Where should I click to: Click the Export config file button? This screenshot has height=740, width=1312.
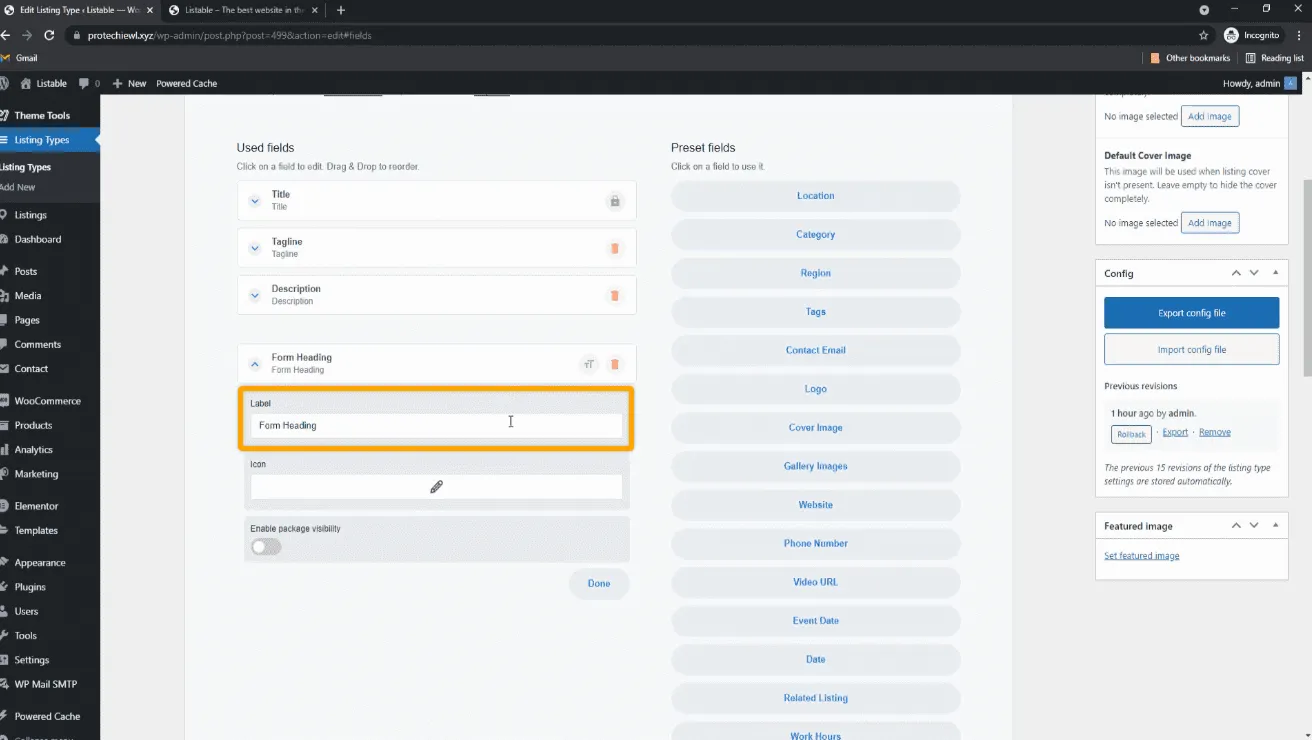(x=1191, y=313)
